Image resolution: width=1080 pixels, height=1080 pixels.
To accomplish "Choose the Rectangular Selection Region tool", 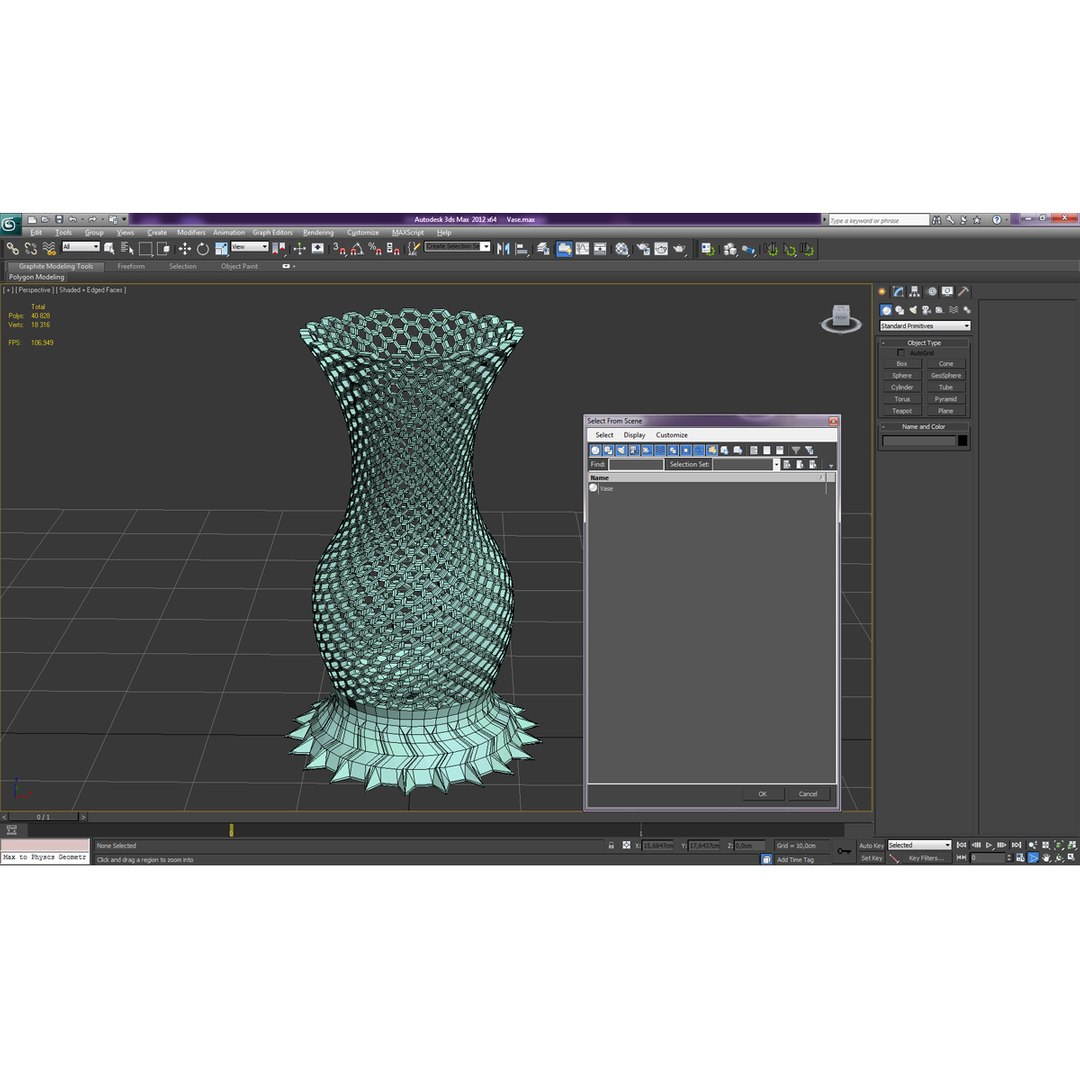I will (x=145, y=249).
